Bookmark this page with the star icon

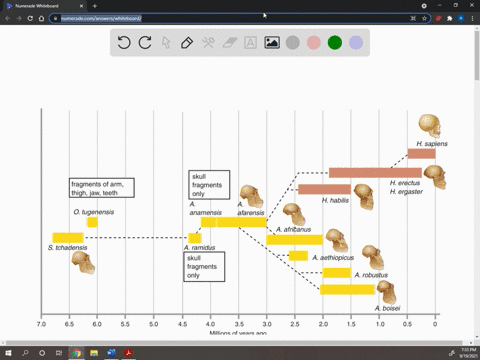pyautogui.click(x=424, y=18)
